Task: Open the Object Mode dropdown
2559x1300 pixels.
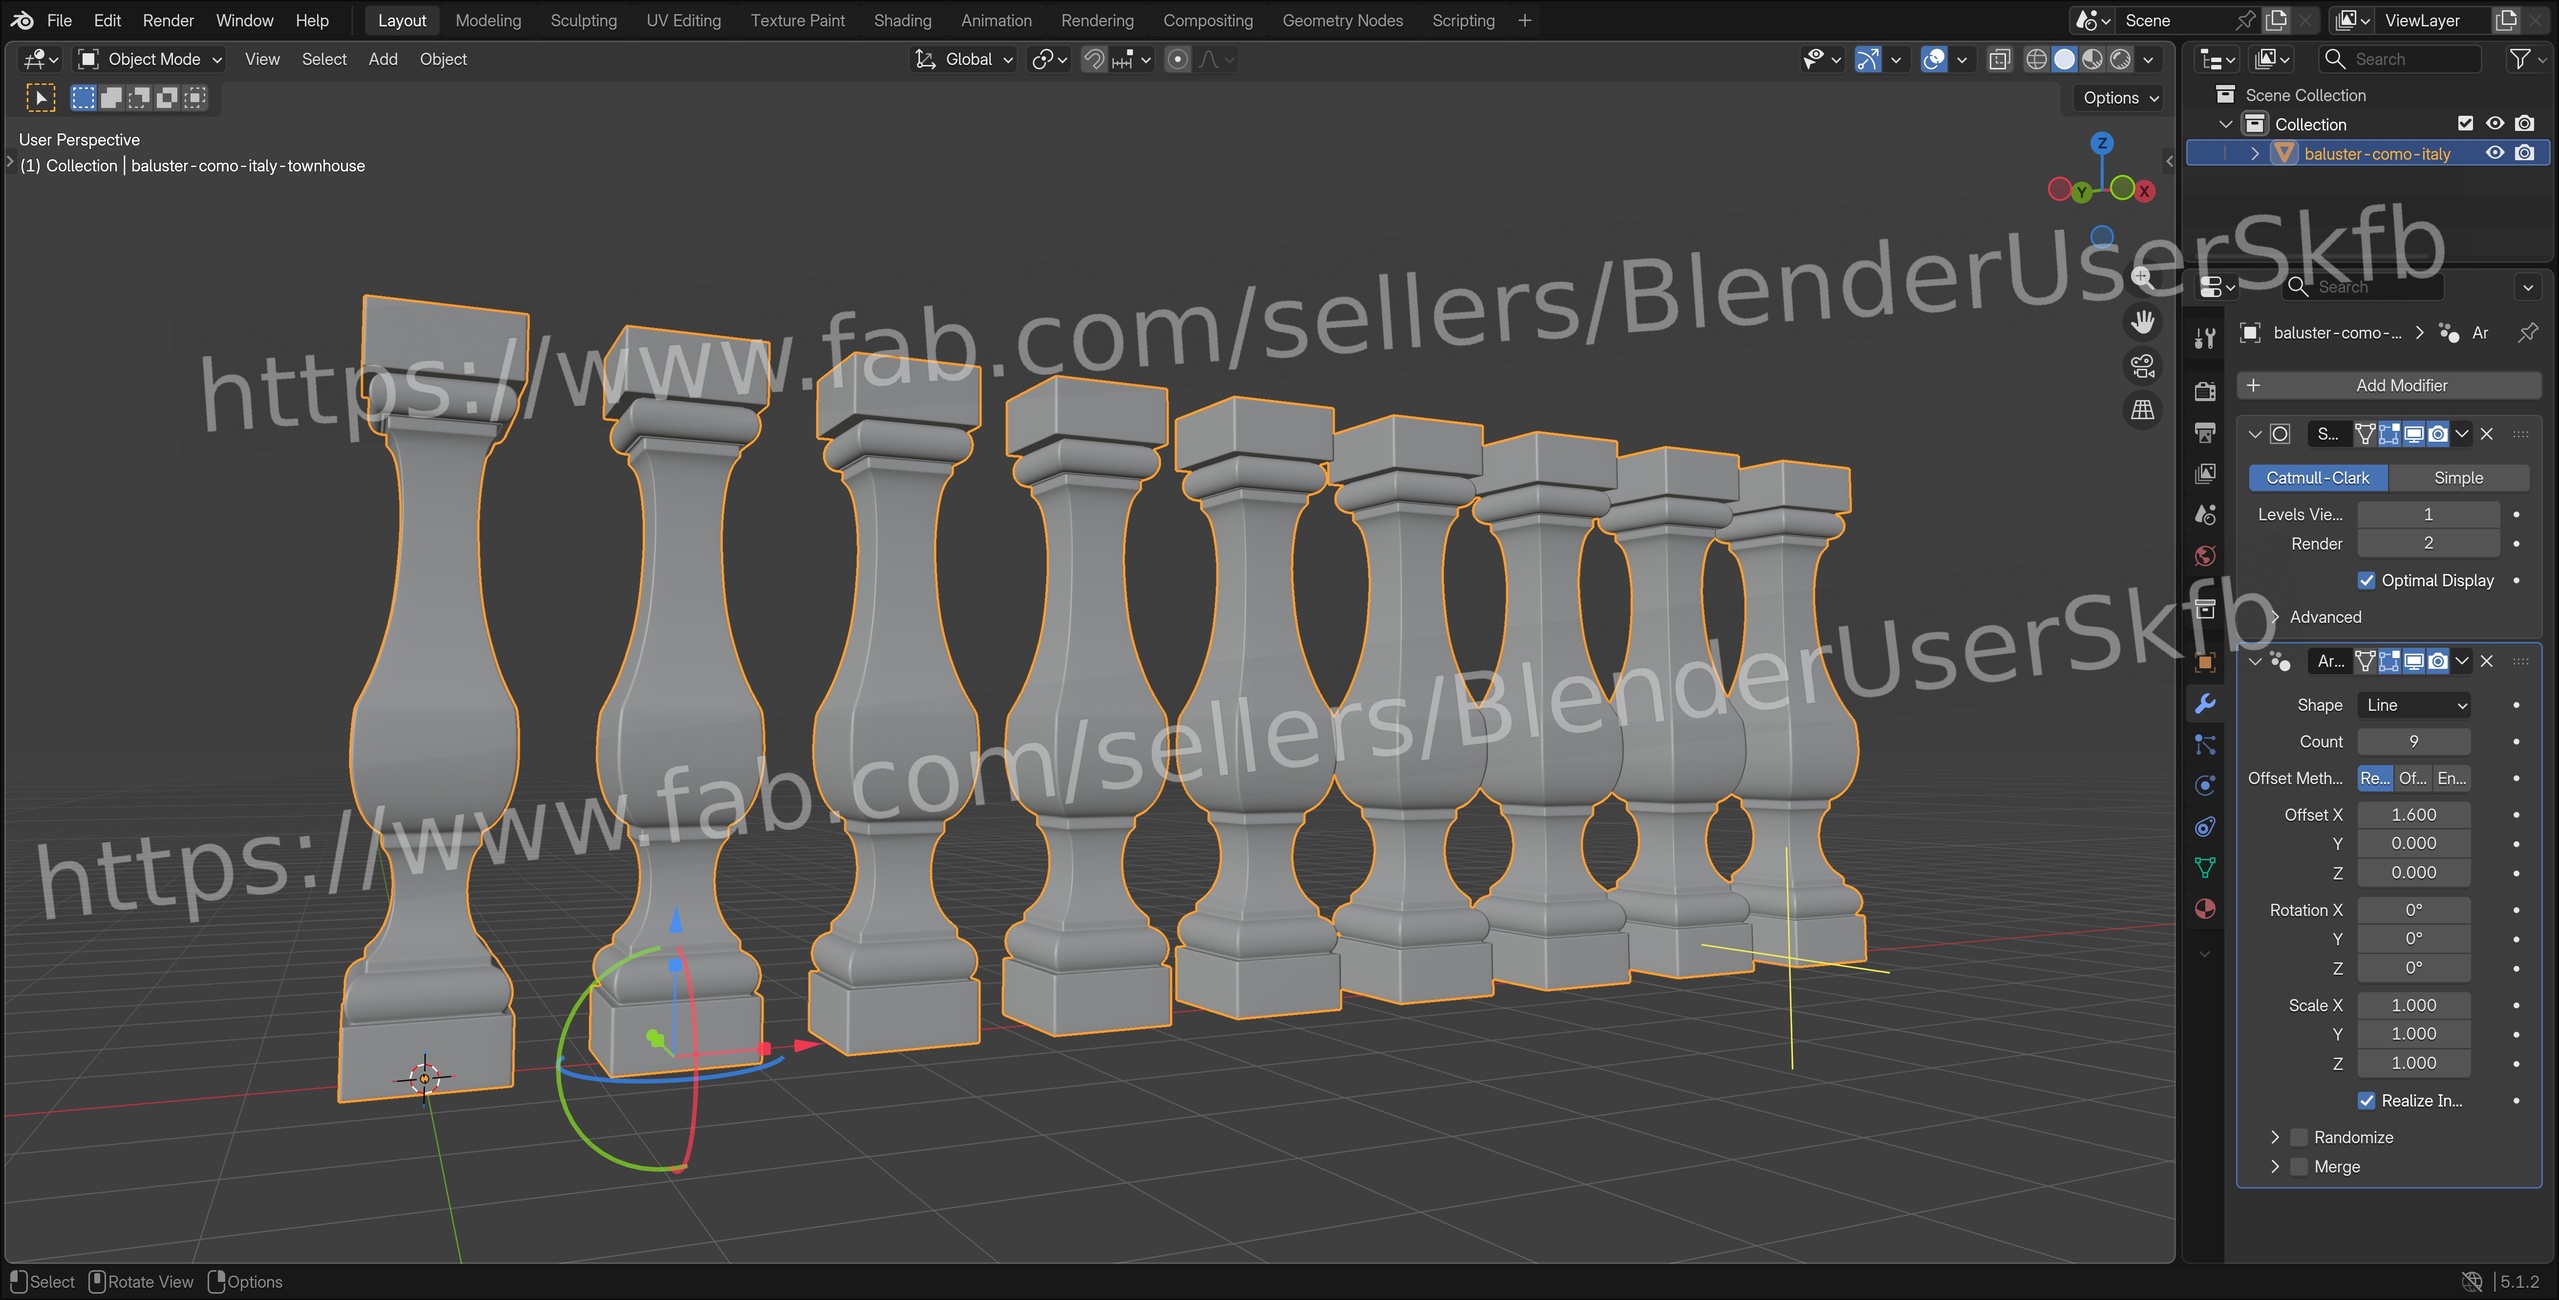Action: click(151, 59)
